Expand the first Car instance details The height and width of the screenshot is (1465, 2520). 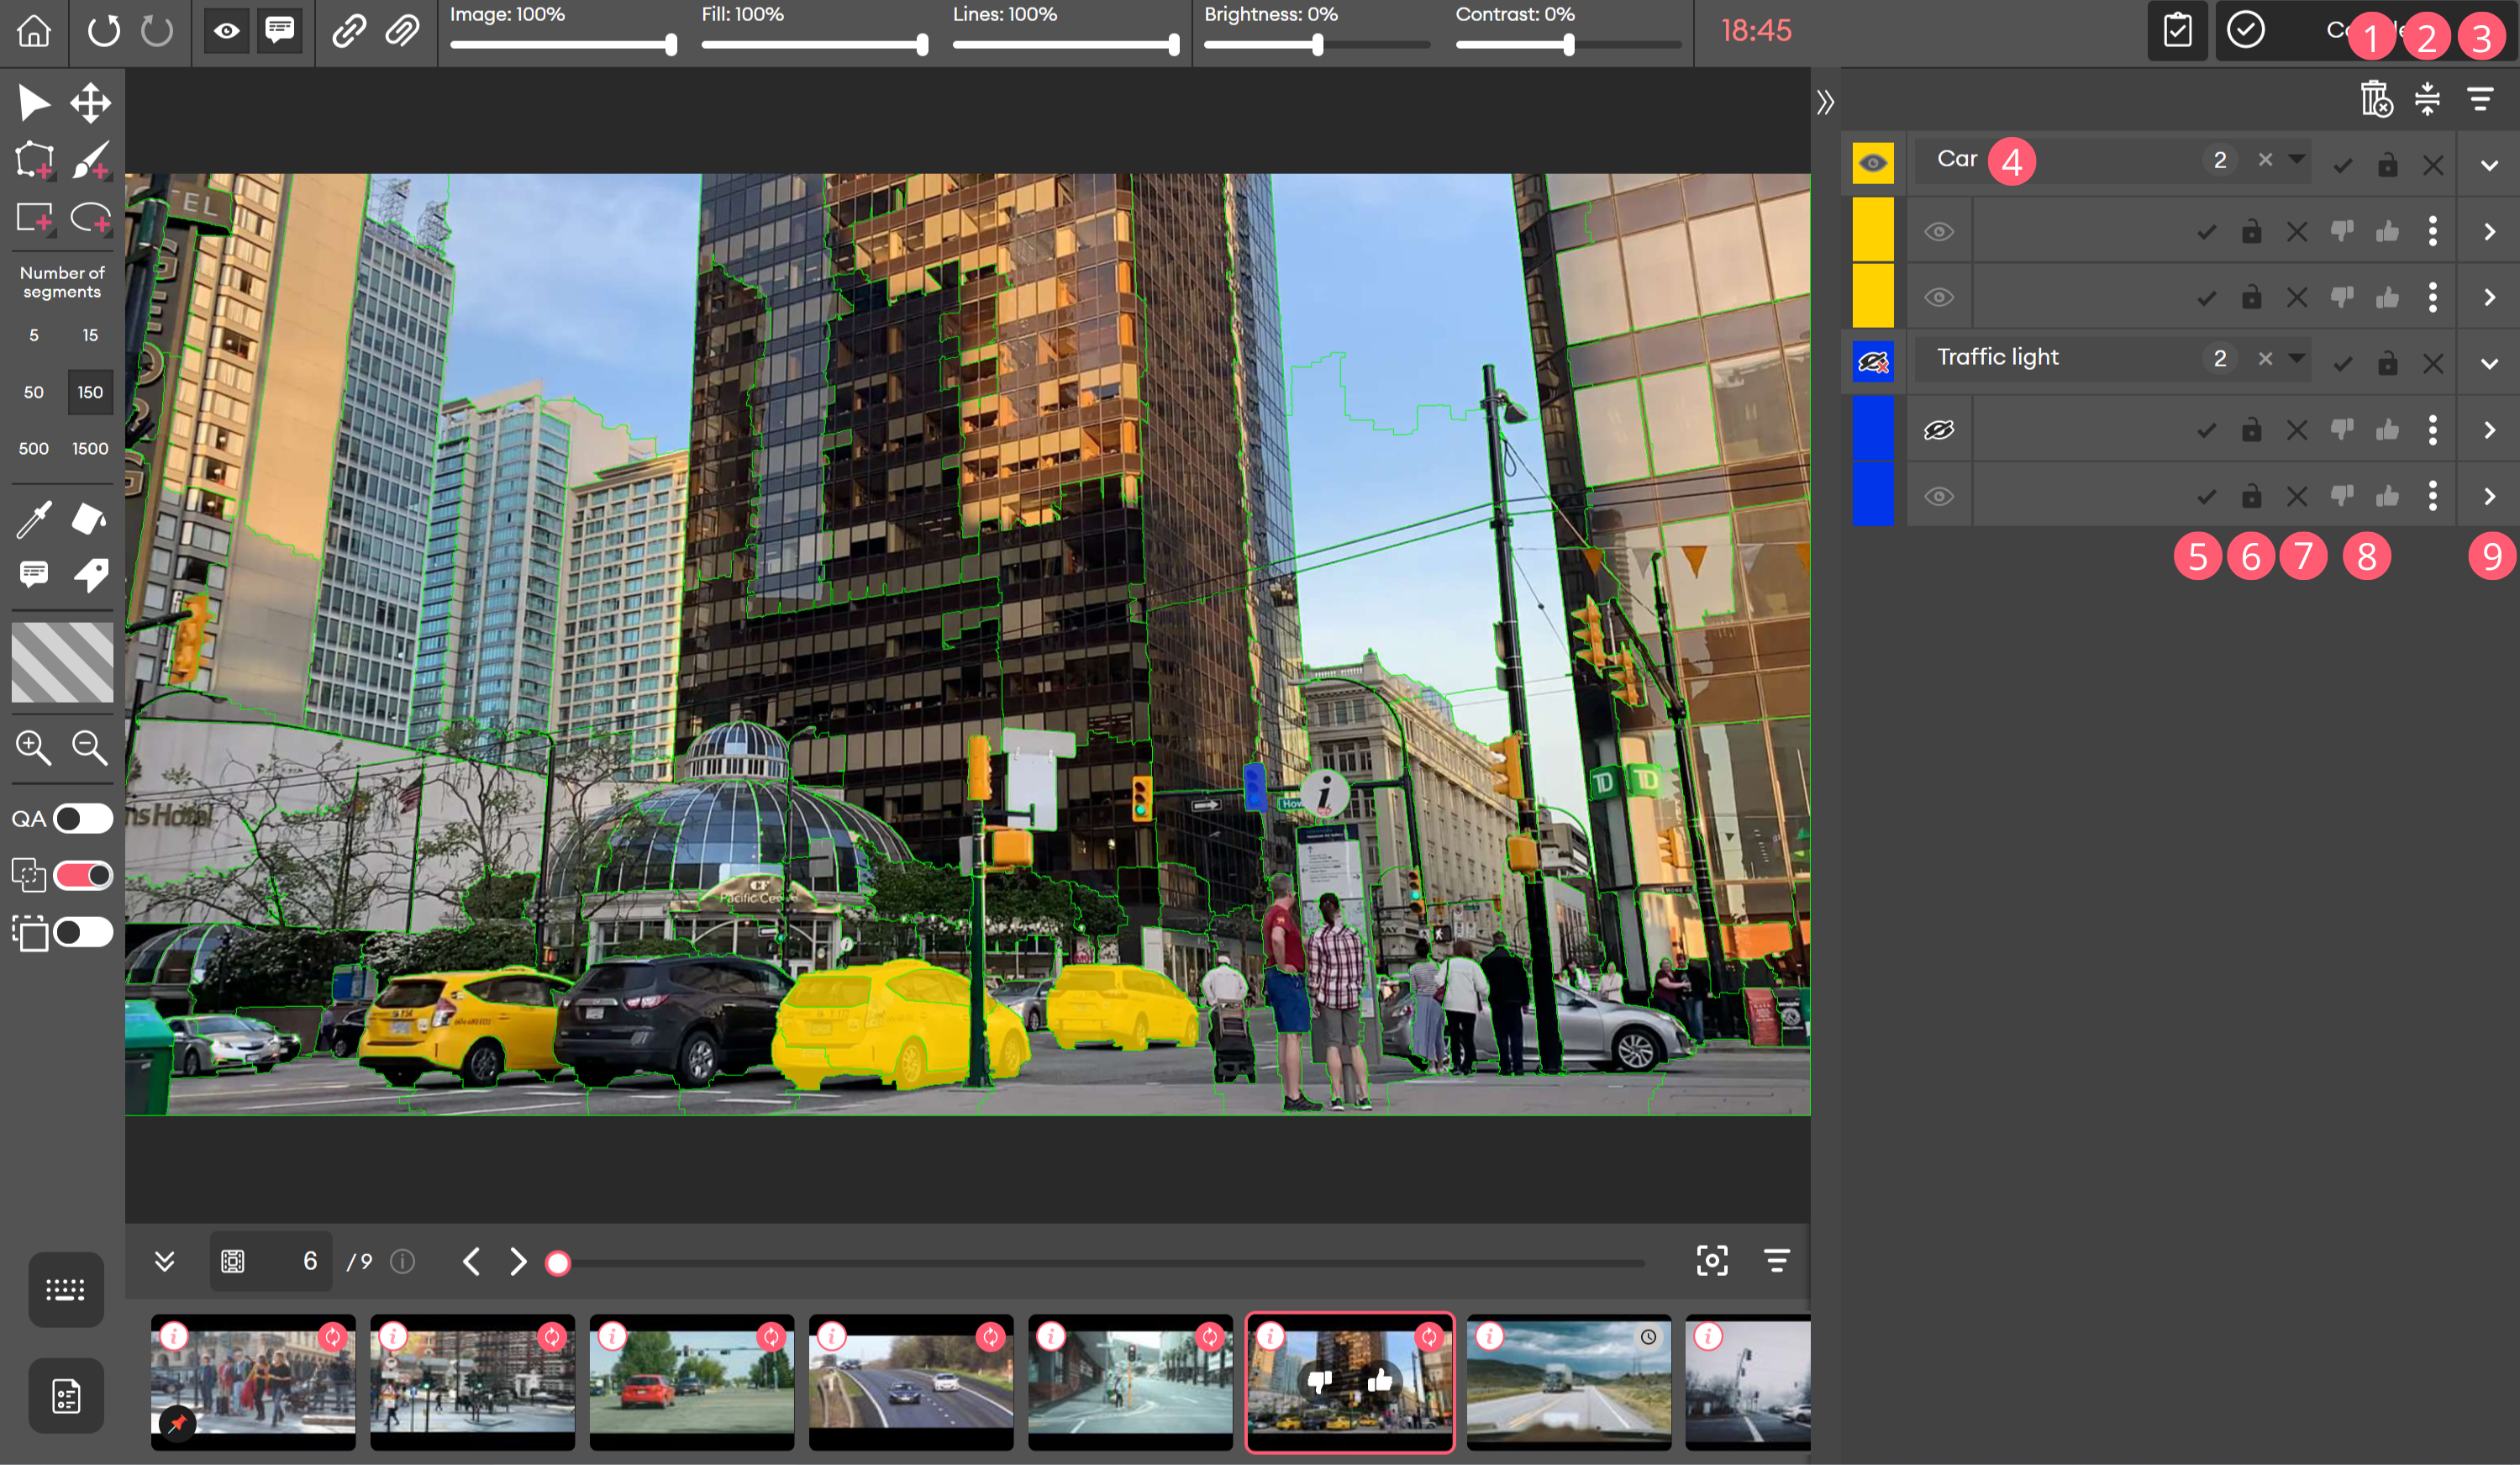(2489, 232)
